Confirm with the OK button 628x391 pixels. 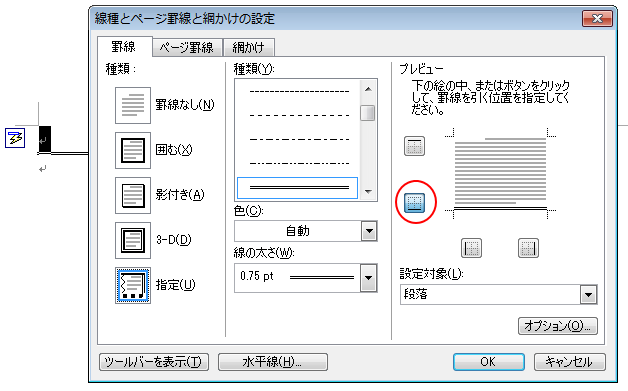[489, 362]
